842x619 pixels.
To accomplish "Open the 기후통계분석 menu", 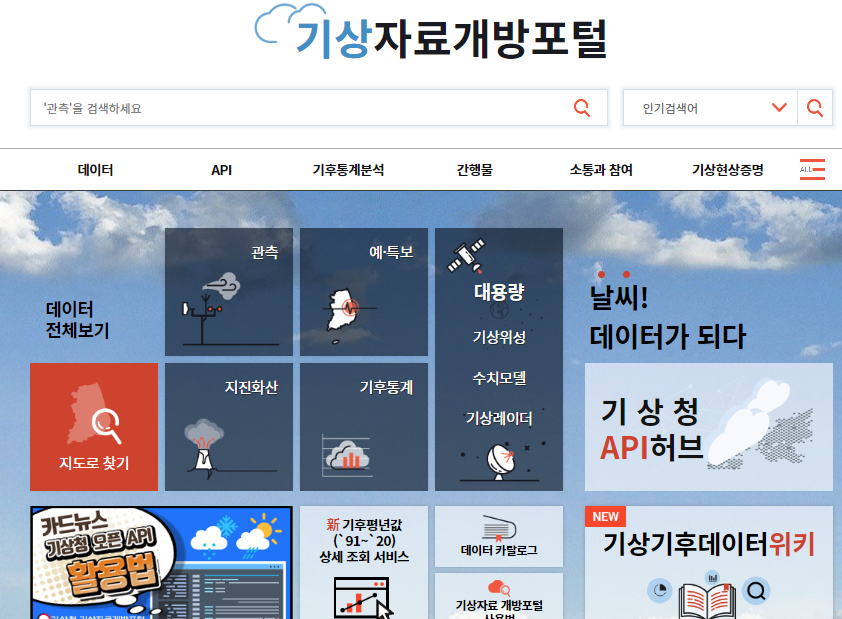I will point(348,170).
